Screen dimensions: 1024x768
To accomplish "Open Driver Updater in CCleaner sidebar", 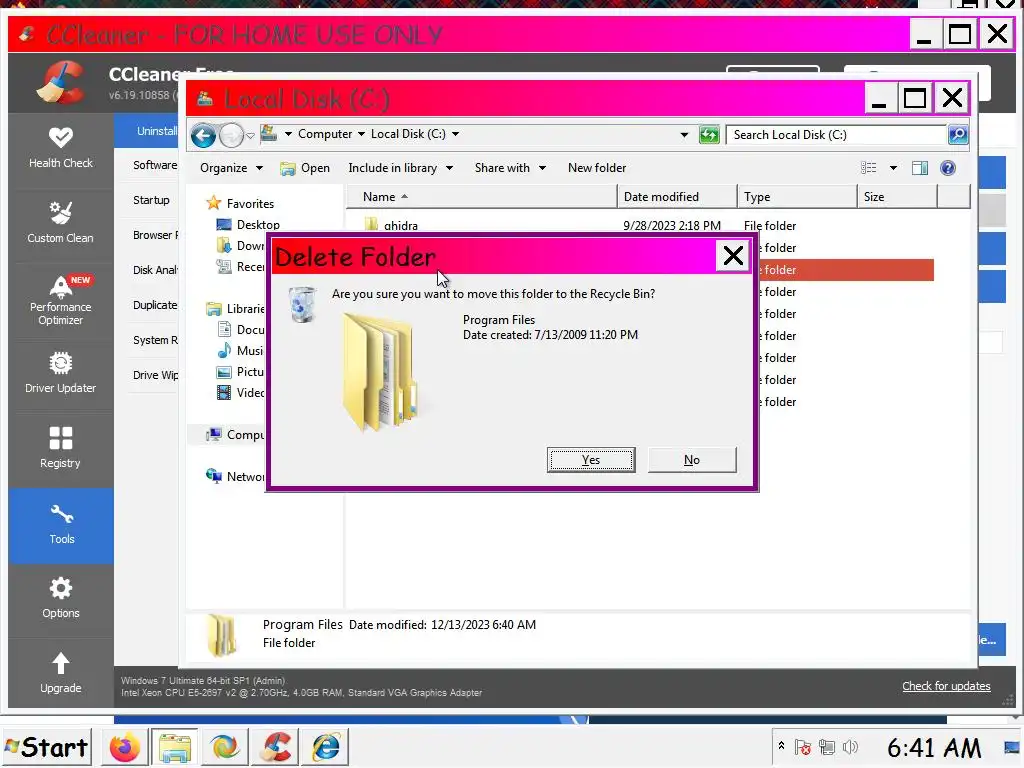I will pos(61,374).
